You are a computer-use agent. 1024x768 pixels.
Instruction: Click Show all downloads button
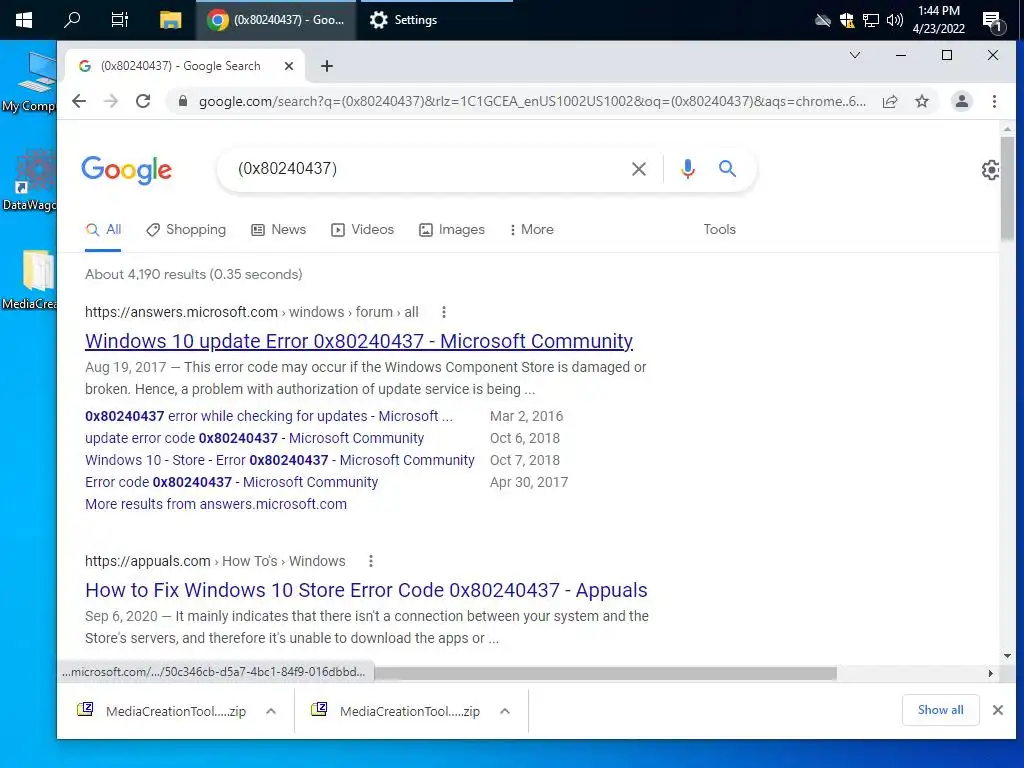940,710
